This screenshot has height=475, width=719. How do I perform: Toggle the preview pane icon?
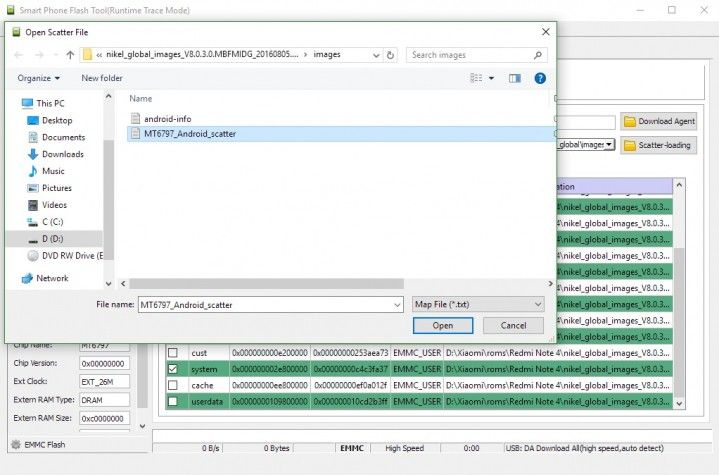pos(515,78)
